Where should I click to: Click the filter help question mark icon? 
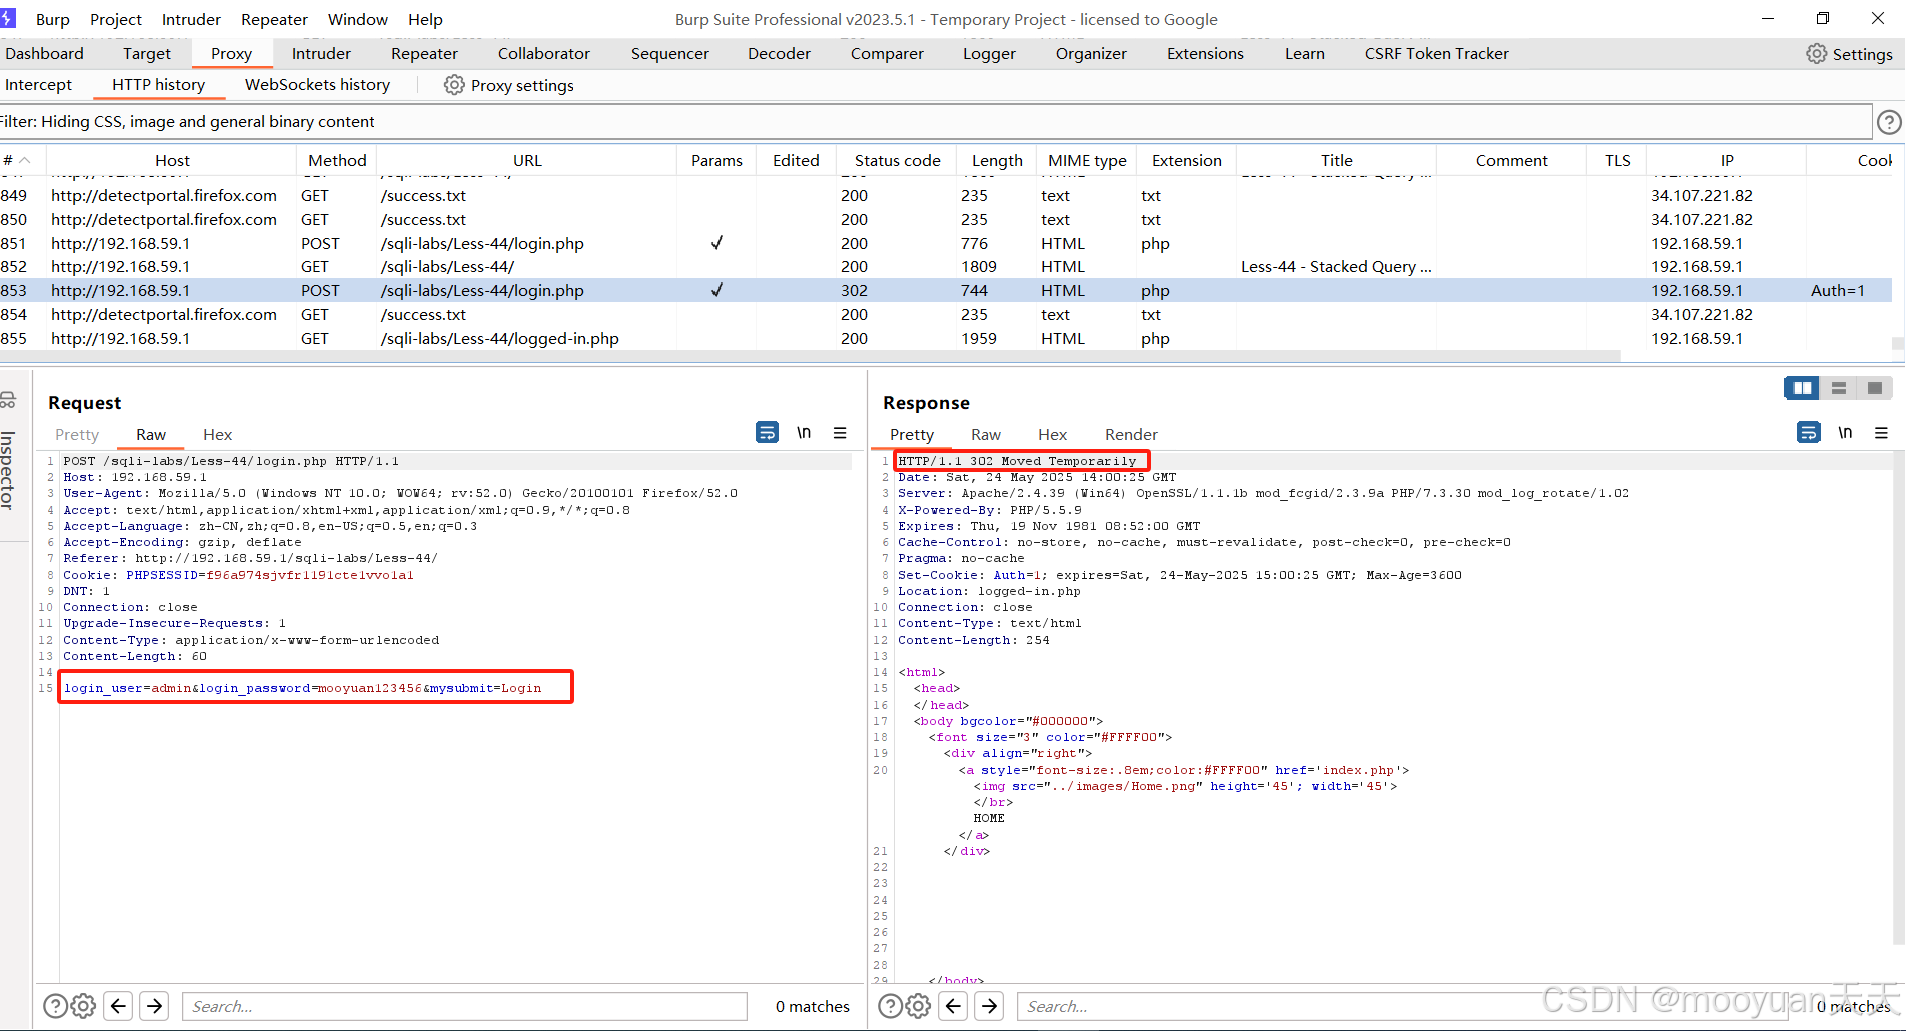(x=1889, y=122)
